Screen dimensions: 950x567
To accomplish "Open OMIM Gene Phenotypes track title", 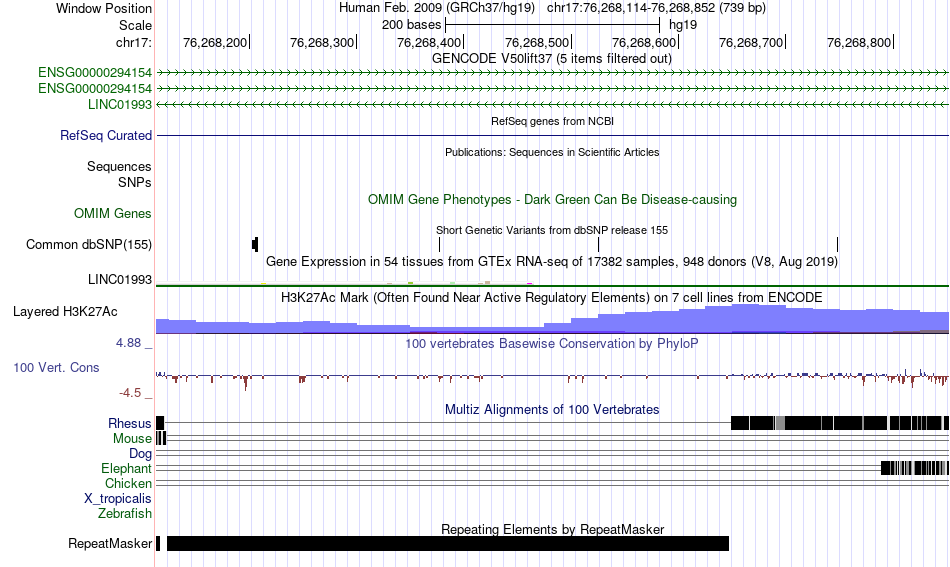I will click(x=552, y=199).
